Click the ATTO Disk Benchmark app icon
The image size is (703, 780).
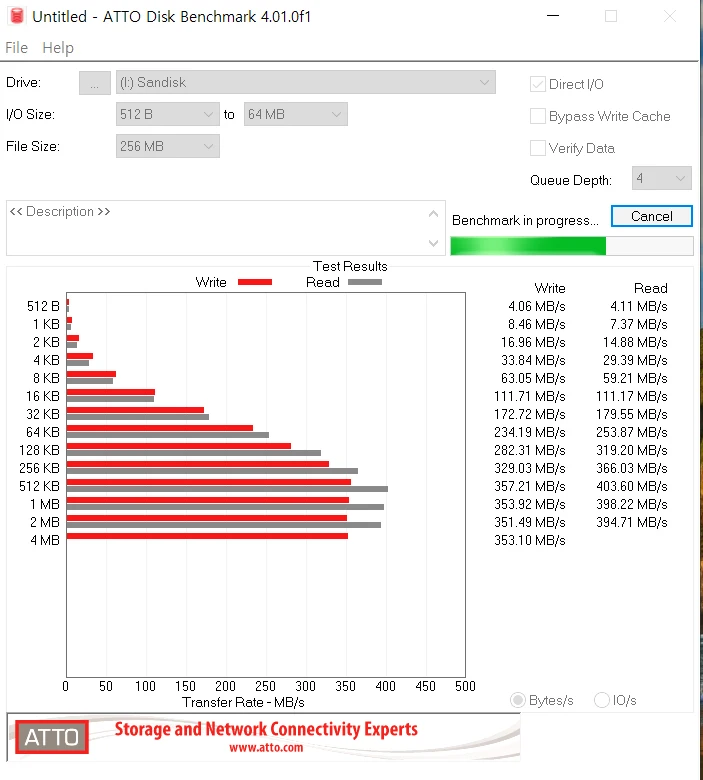coord(16,16)
